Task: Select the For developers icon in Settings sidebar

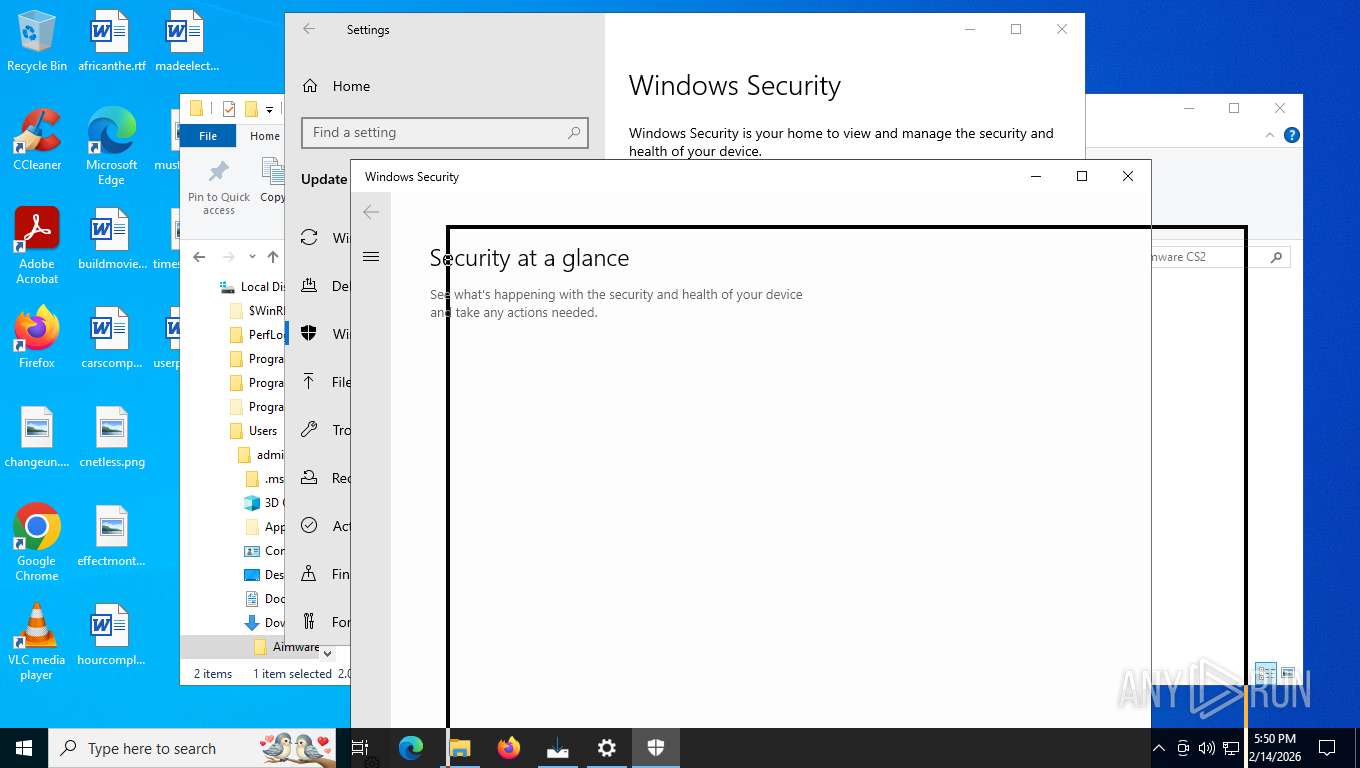Action: 310,622
